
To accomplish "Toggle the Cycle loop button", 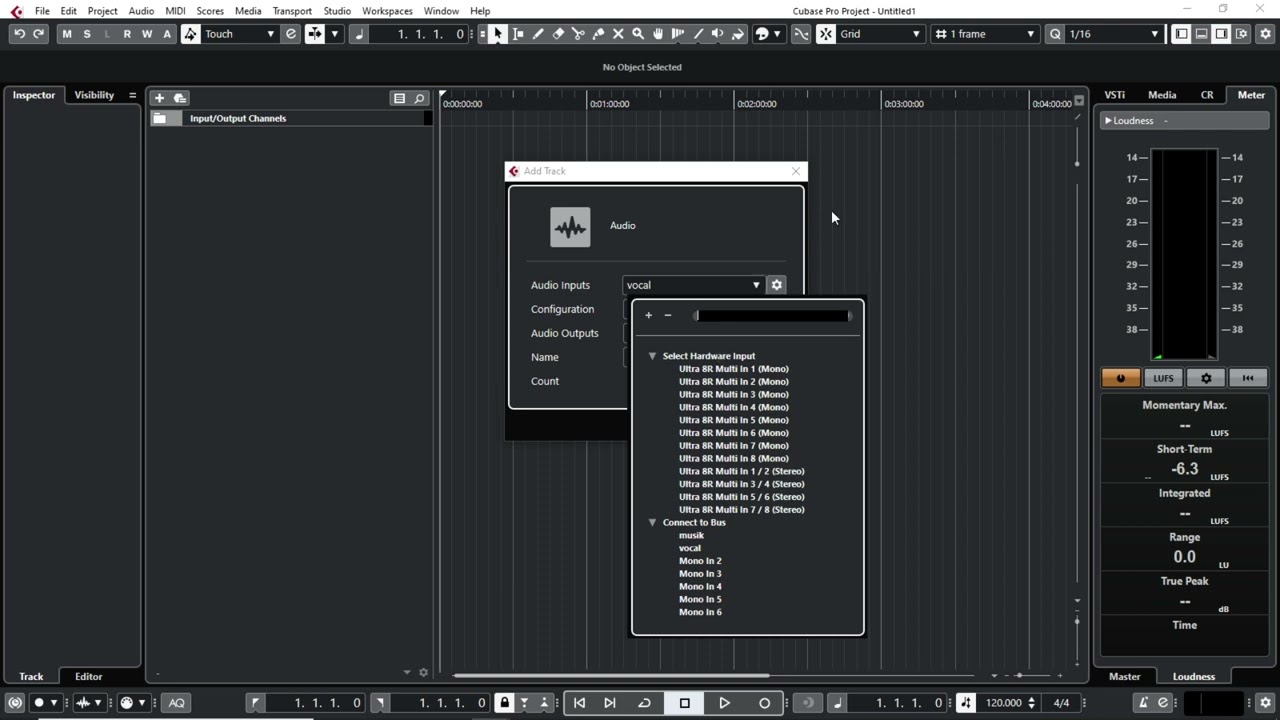I will pyautogui.click(x=645, y=703).
